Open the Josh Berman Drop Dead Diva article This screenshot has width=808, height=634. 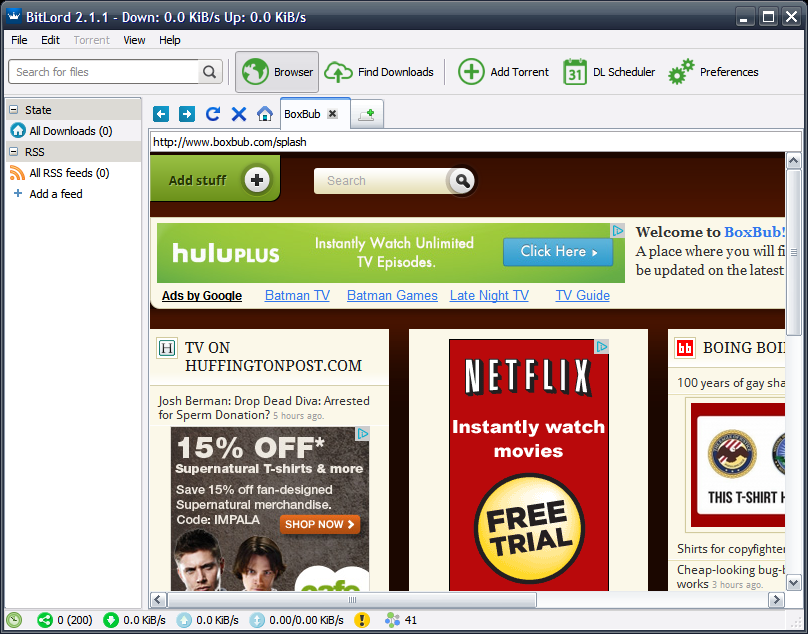click(264, 408)
